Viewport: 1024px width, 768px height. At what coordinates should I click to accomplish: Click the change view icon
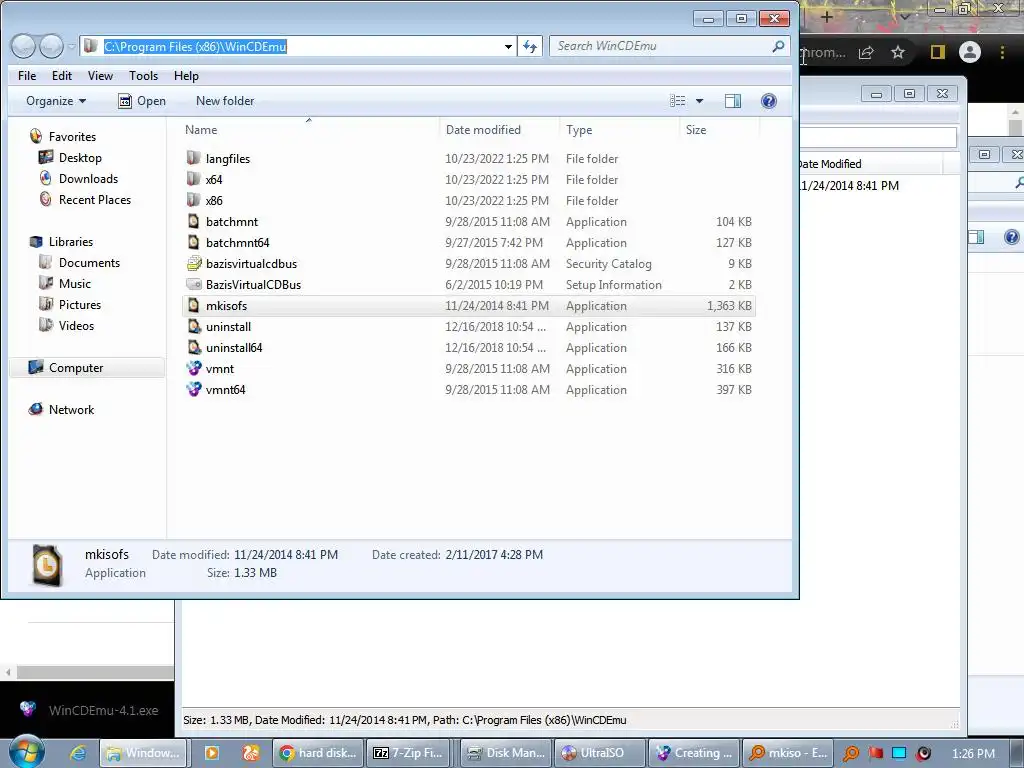click(678, 101)
